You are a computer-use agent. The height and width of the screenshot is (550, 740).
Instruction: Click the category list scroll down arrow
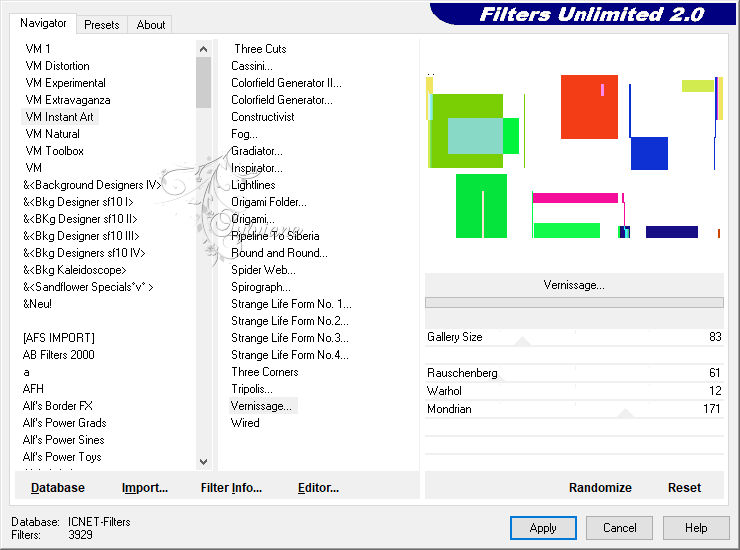pos(203,462)
